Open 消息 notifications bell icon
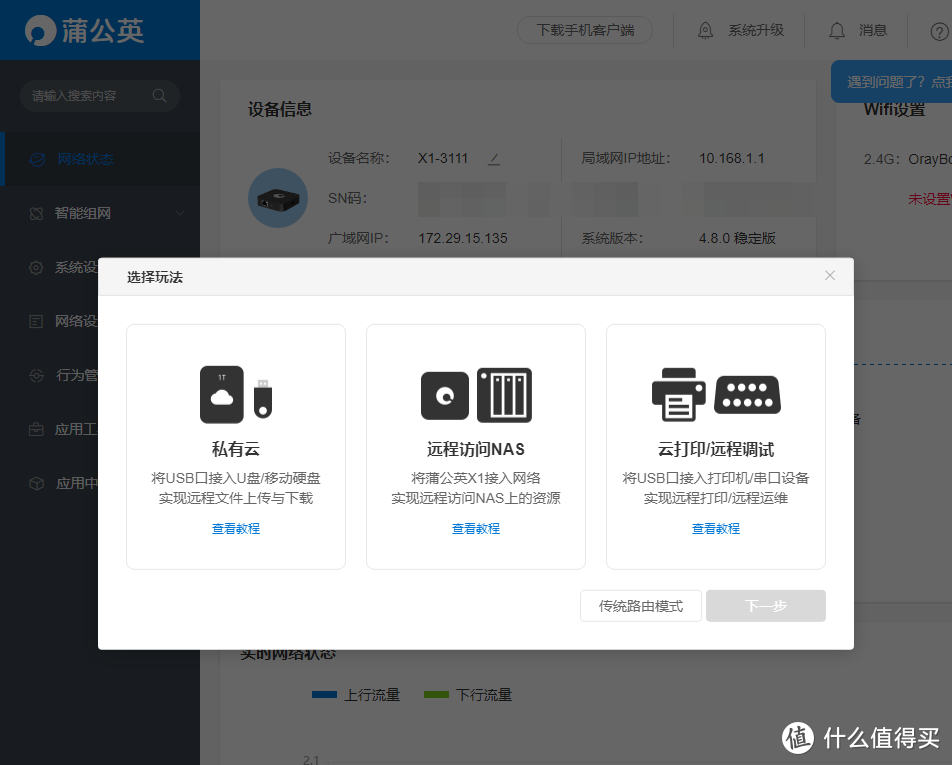The width and height of the screenshot is (952, 765). 837,30
